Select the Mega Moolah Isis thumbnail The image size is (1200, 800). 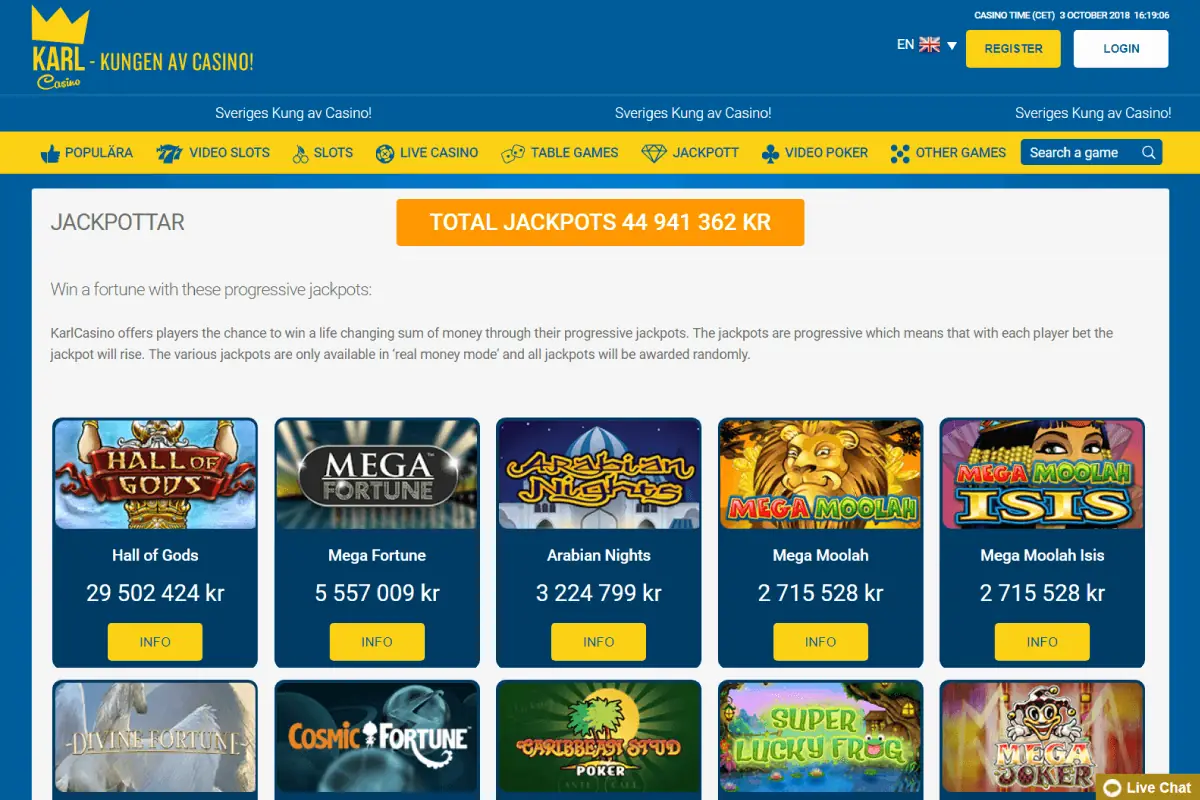click(x=1042, y=474)
